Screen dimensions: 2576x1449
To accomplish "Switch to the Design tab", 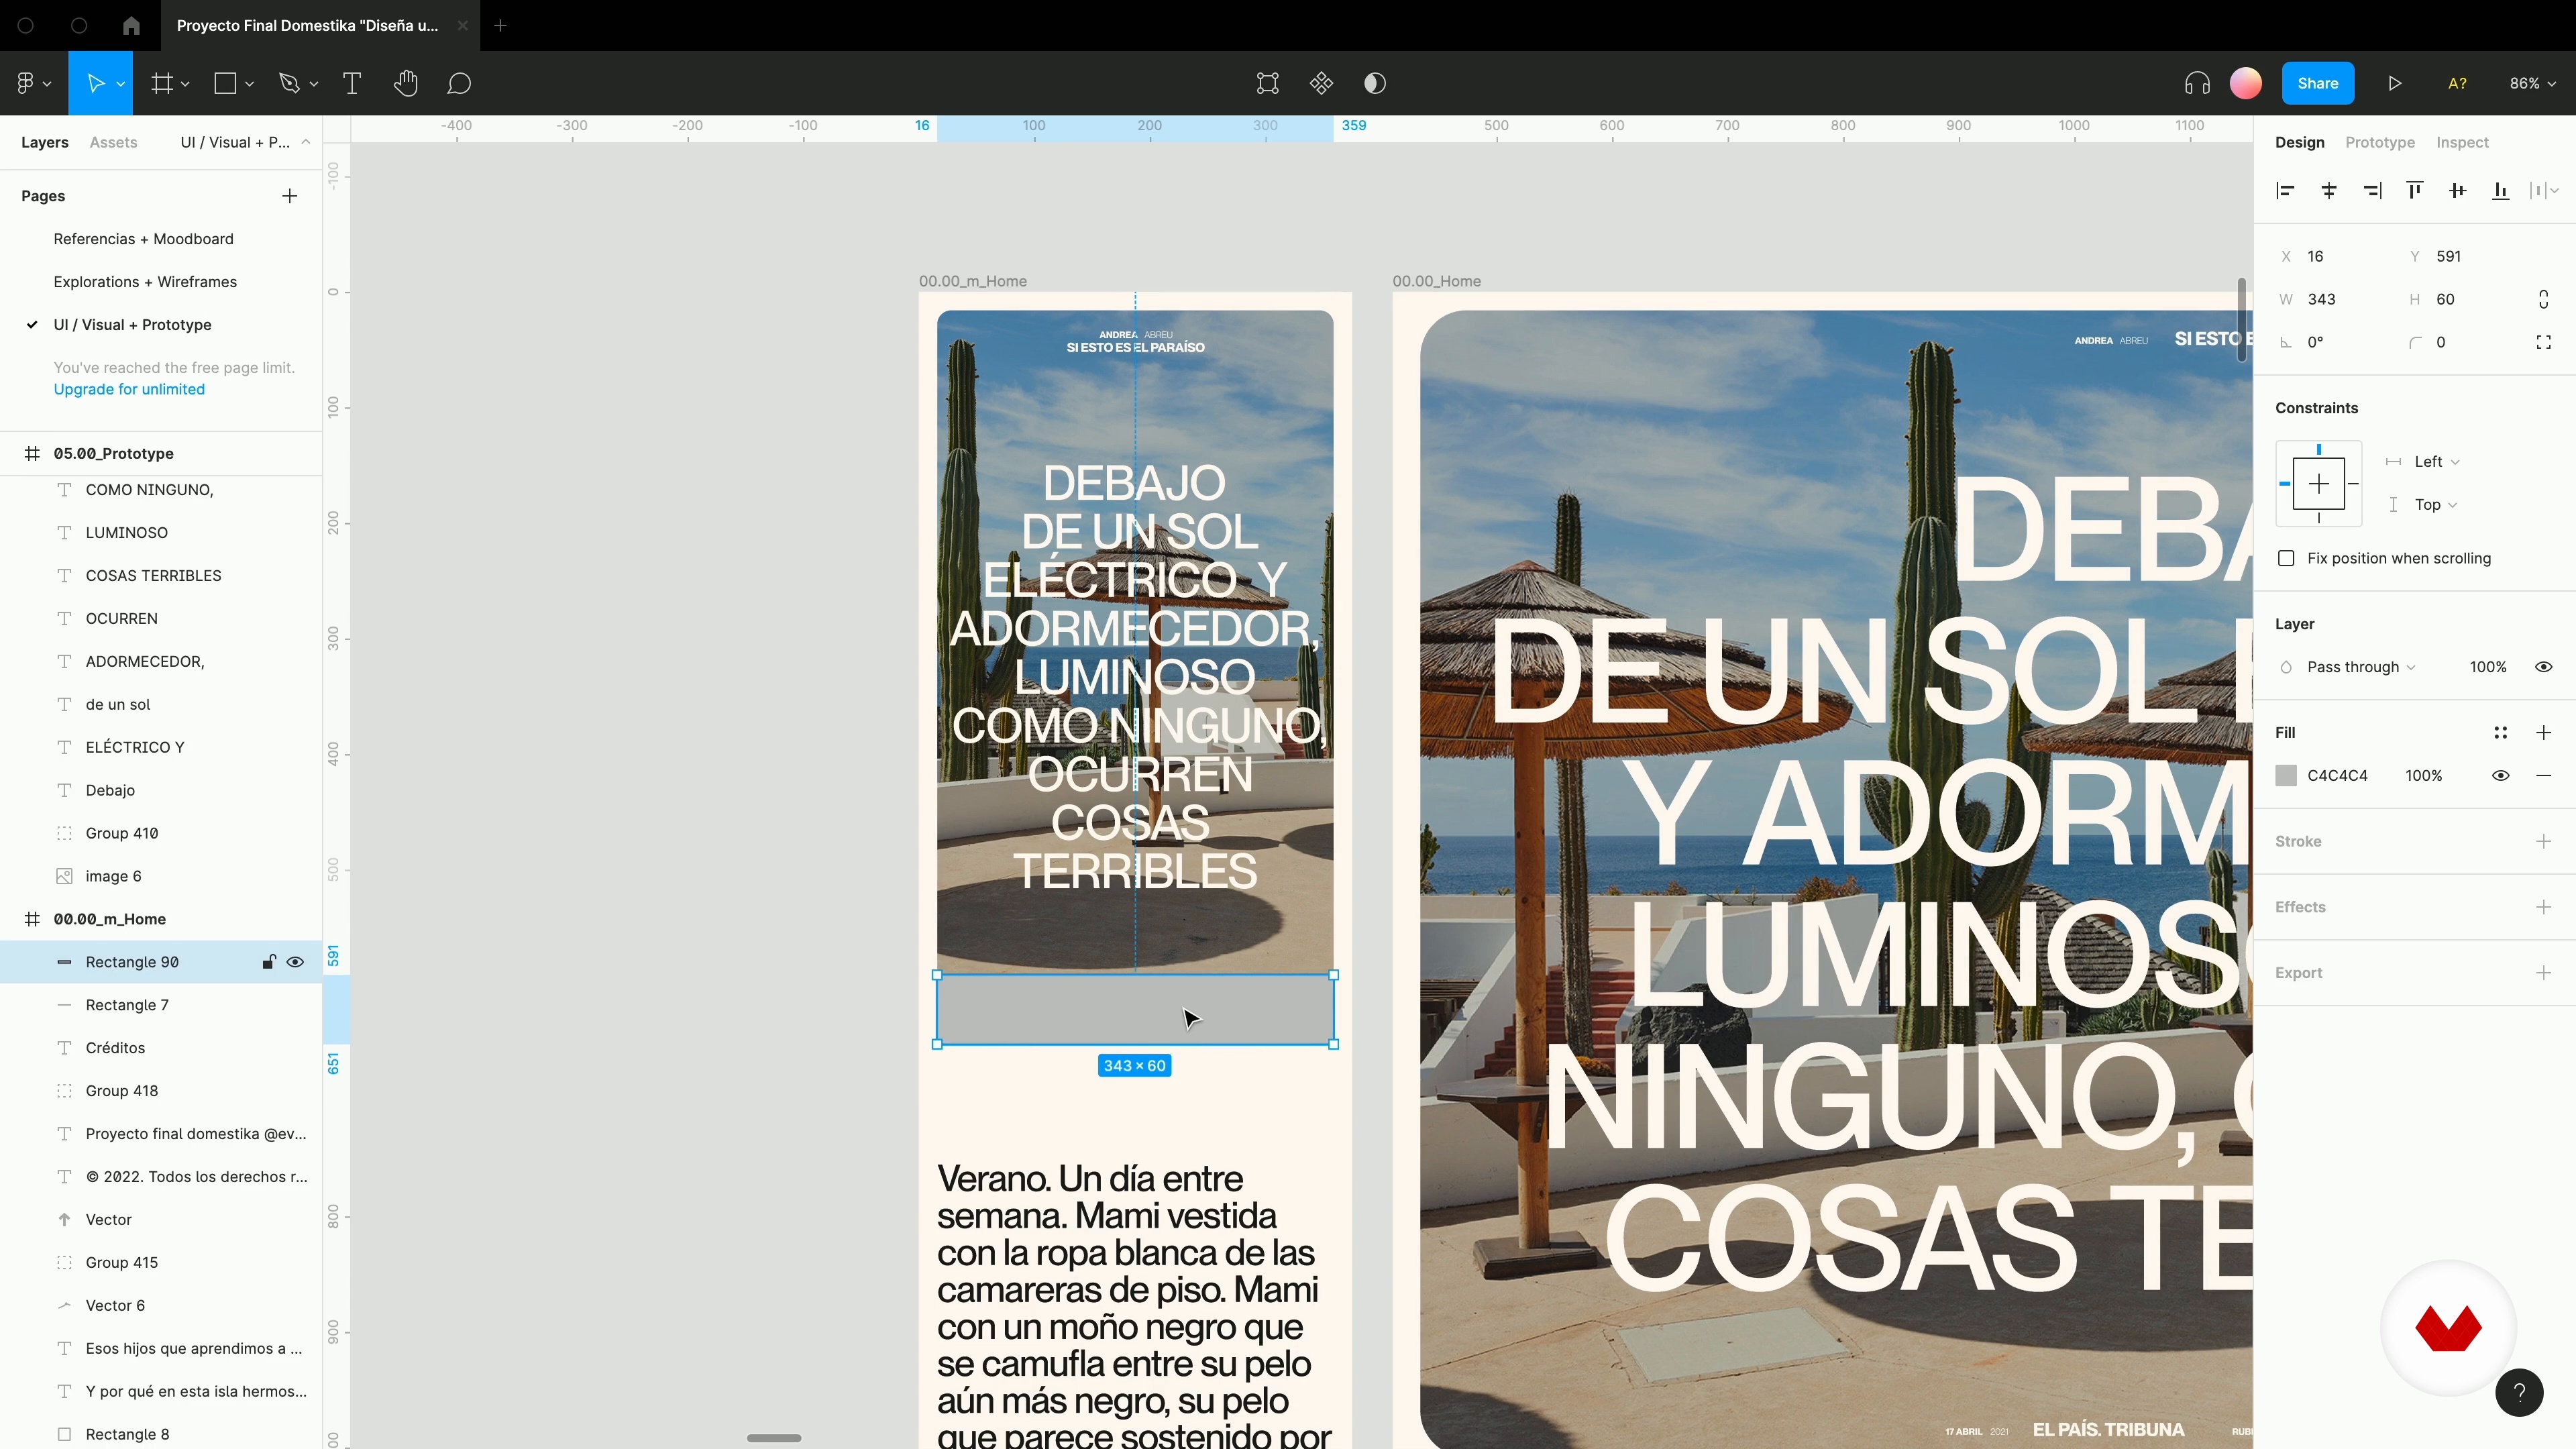I will [x=2299, y=142].
